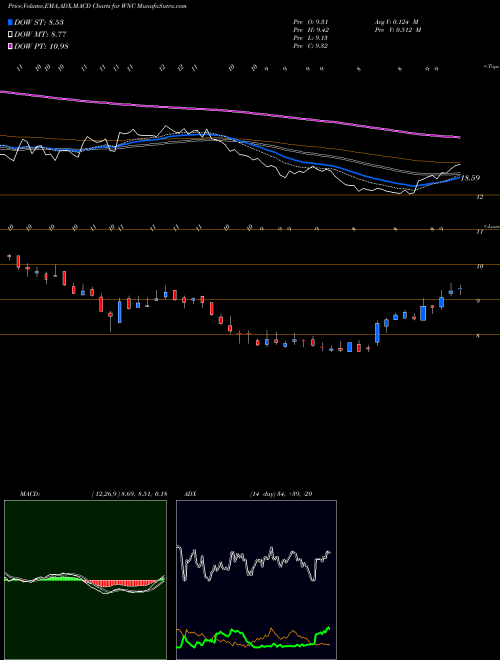Image resolution: width=500 pixels, height=660 pixels.
Task: Select the 'DOW PT: 10.98' legend text
Action: [x=41, y=46]
